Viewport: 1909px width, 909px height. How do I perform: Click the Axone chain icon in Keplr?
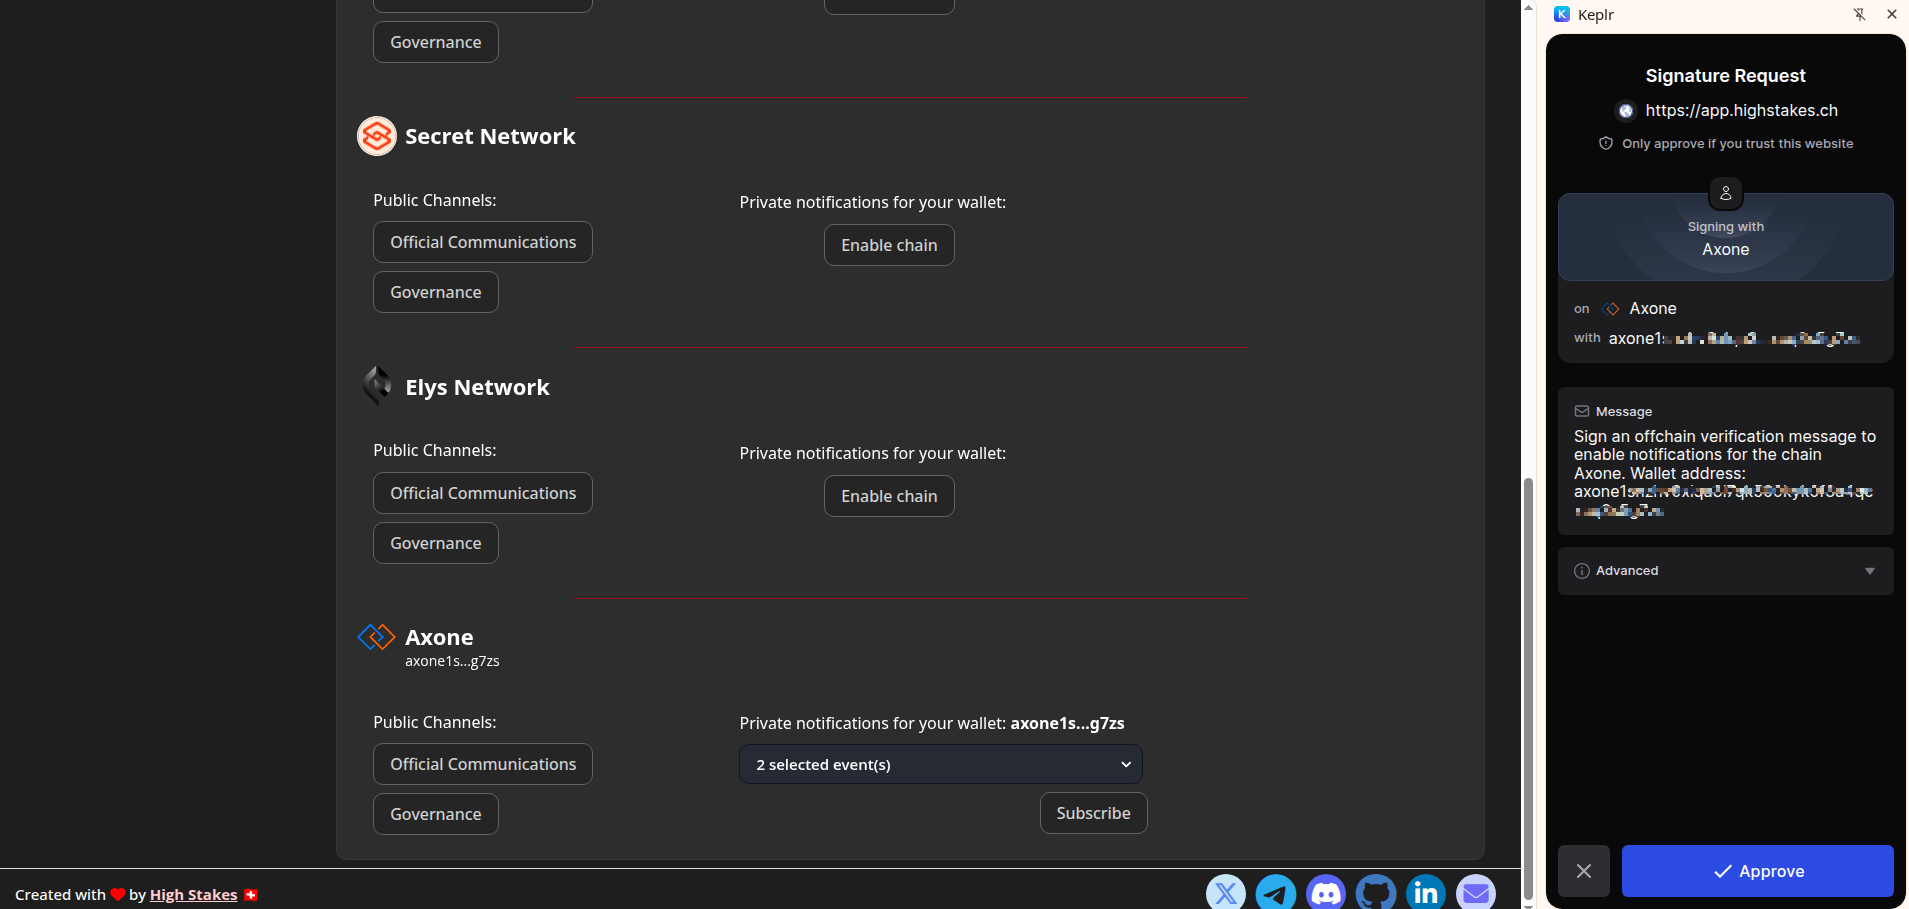click(1611, 309)
